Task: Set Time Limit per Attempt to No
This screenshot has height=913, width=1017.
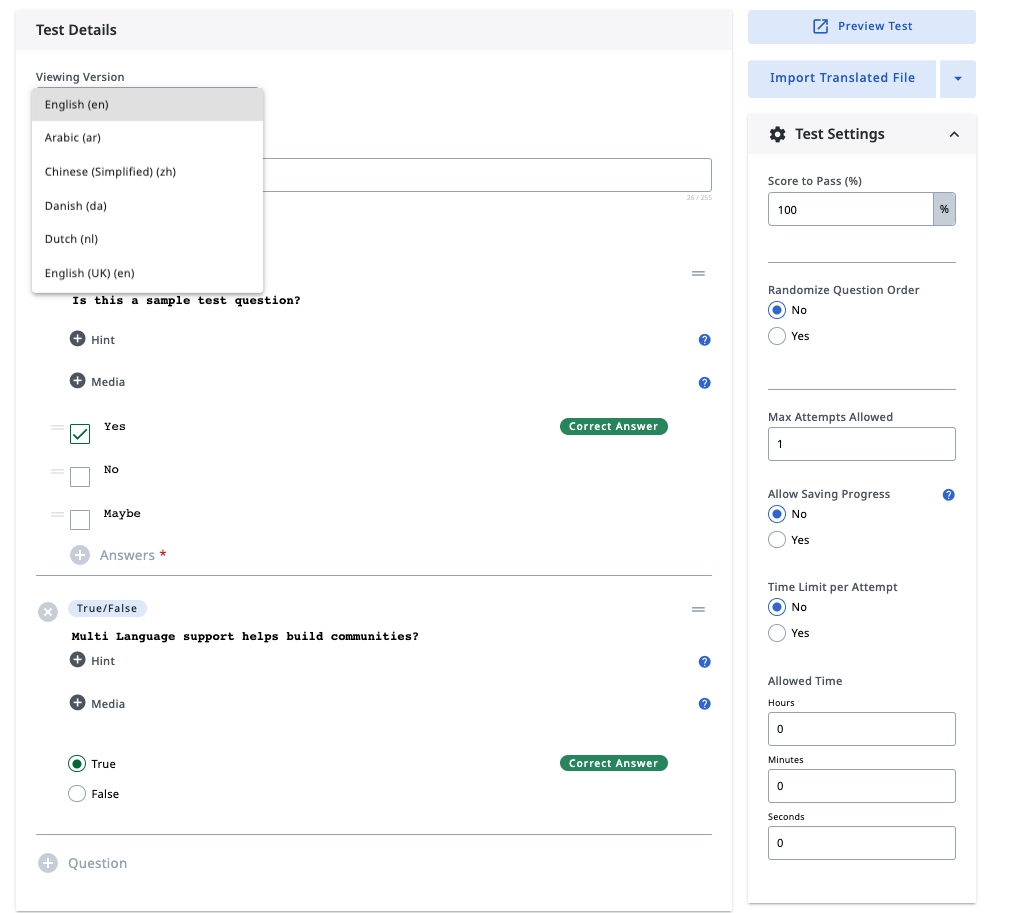Action: coord(777,607)
